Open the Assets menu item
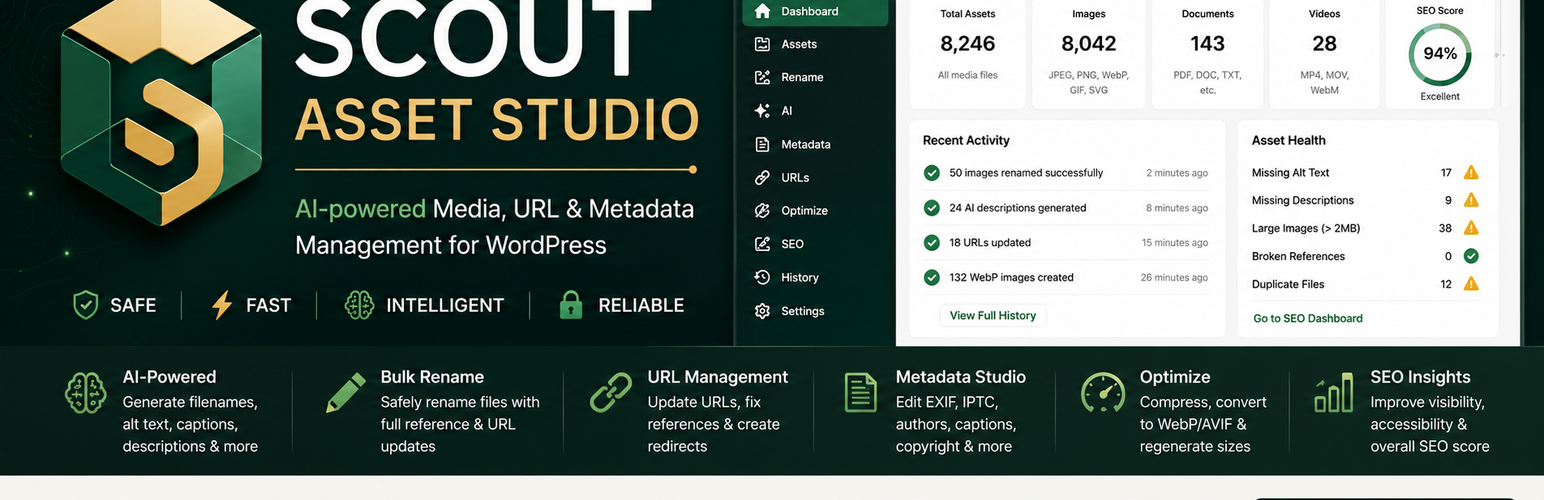This screenshot has width=1544, height=500. 815,44
